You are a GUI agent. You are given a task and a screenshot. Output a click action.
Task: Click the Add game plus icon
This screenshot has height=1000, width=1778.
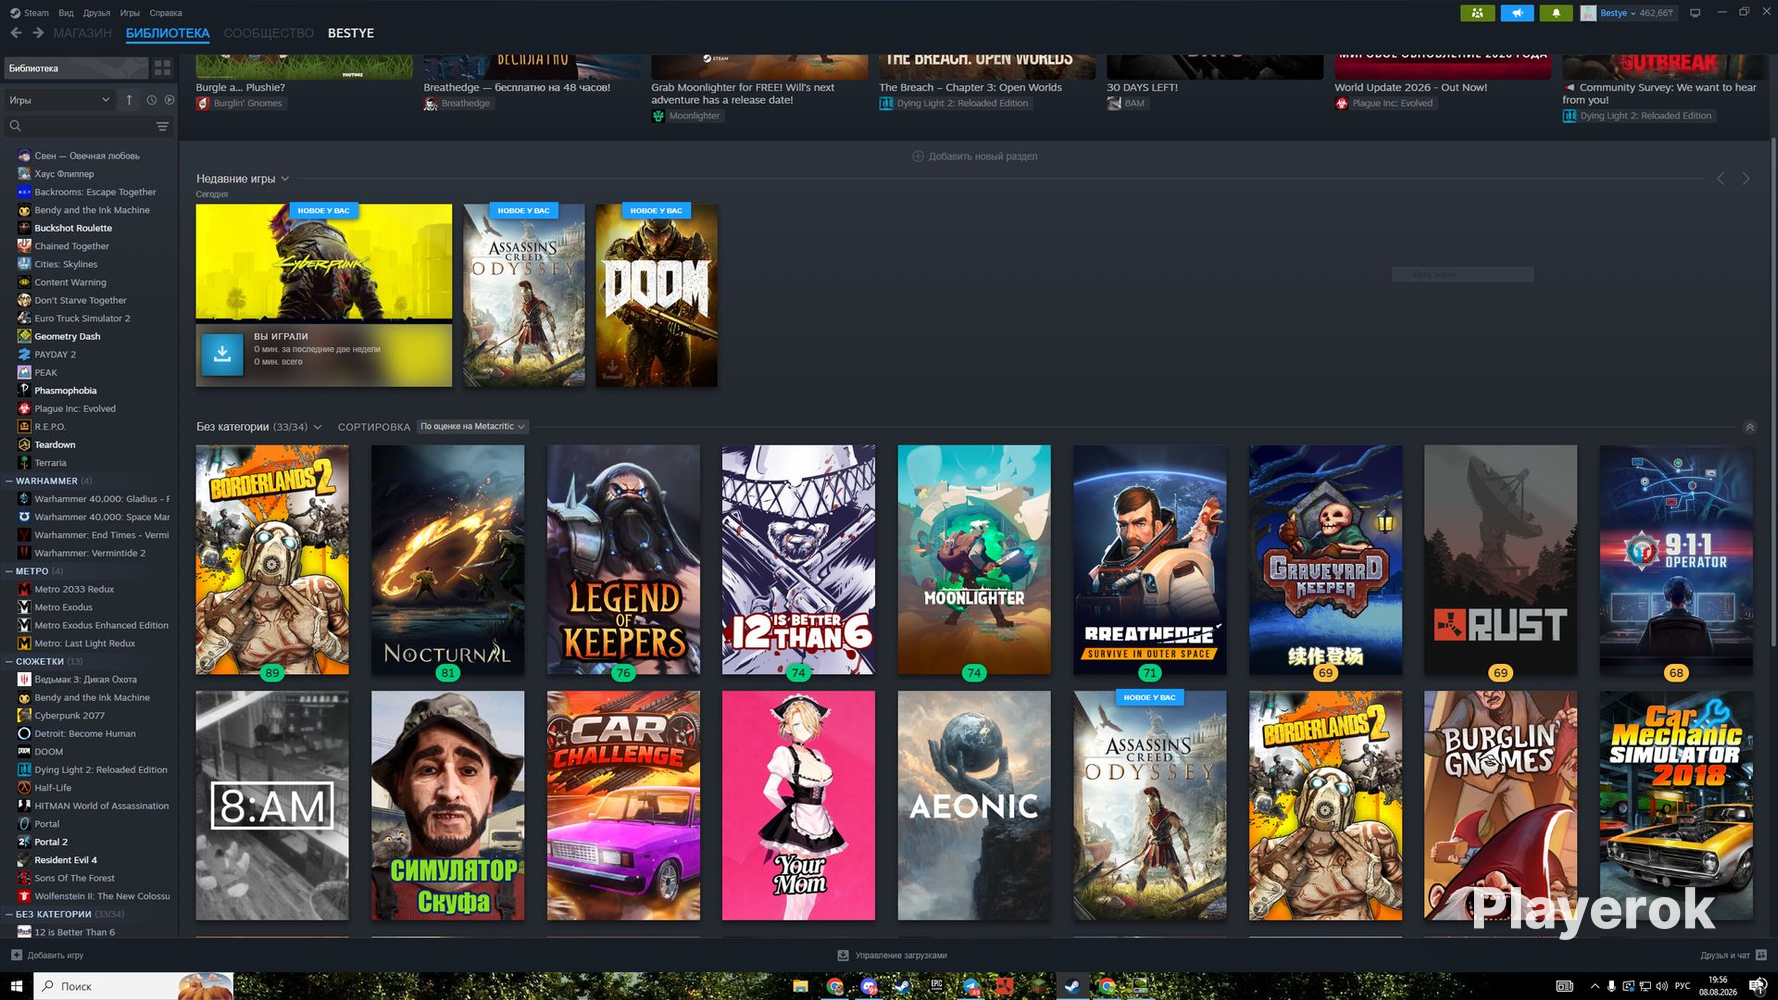16,955
